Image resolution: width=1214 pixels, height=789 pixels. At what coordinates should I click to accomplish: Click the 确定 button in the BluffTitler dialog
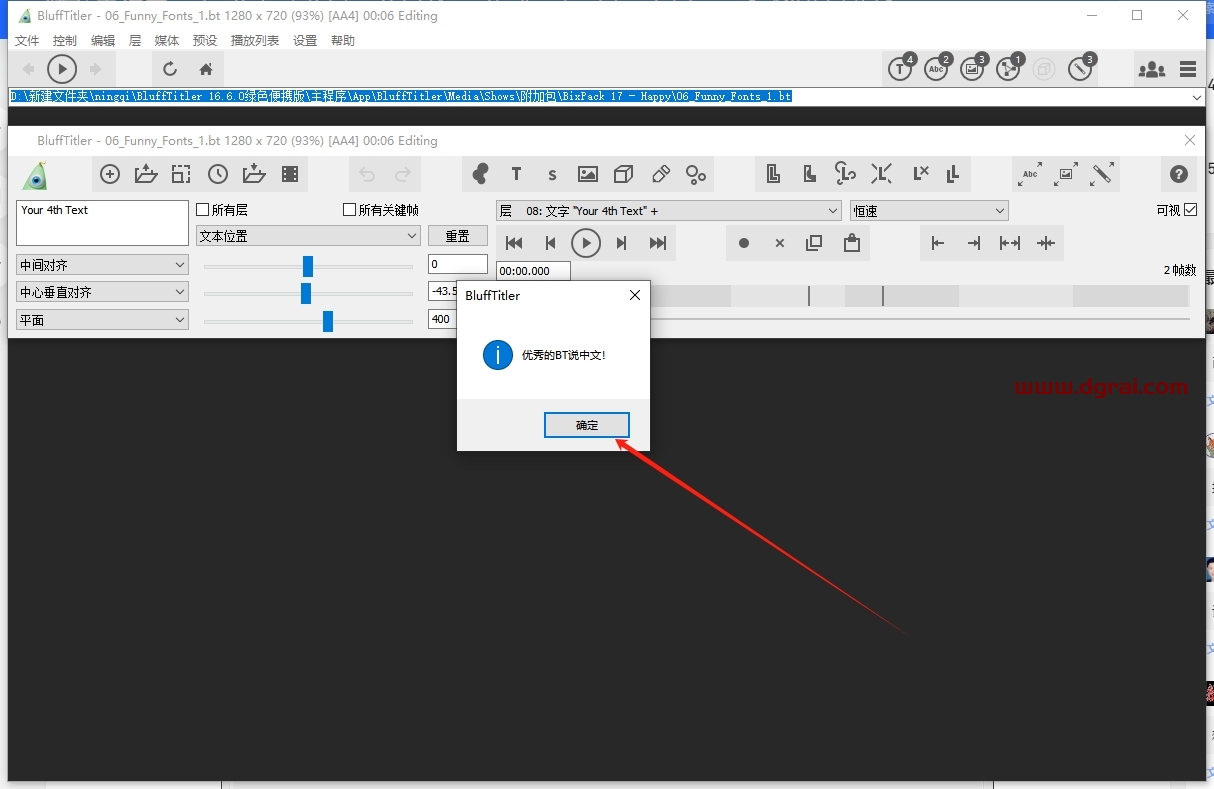587,425
